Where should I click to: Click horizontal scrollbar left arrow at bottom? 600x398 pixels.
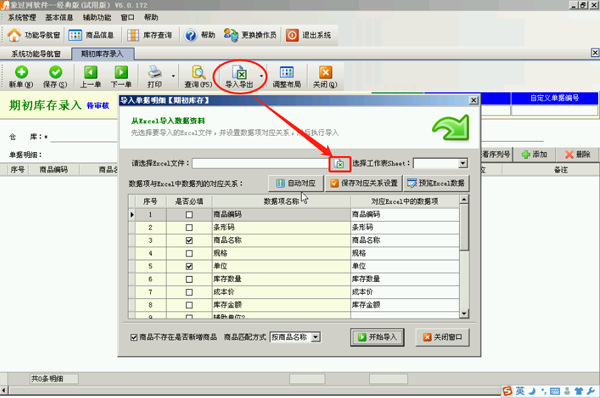(x=4, y=390)
